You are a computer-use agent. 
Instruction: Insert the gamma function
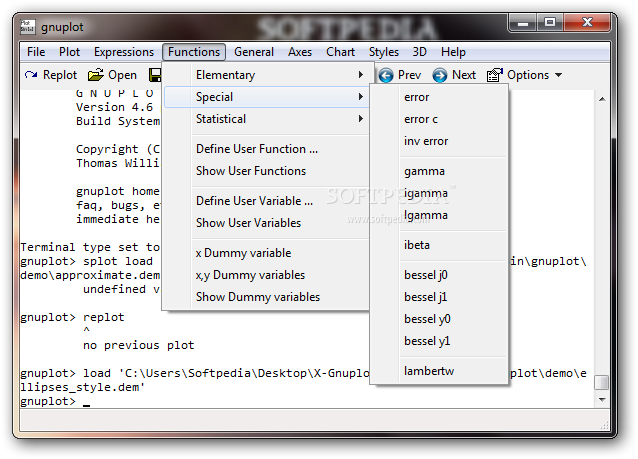coord(439,171)
